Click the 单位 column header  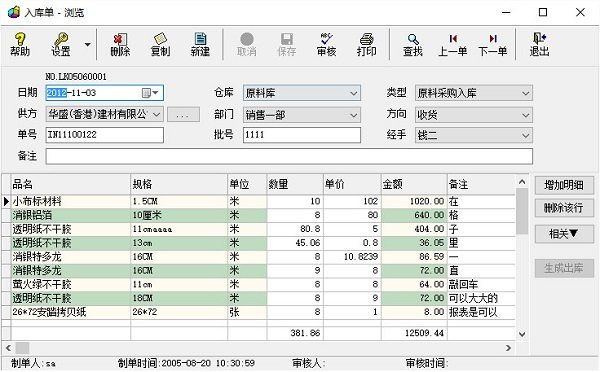pyautogui.click(x=247, y=184)
